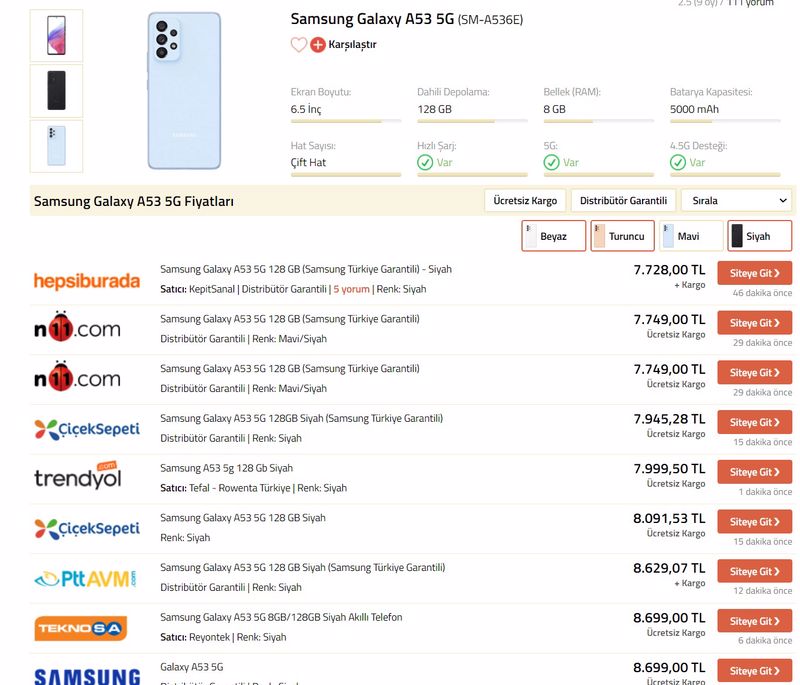Open trendyol Samsung A53 5g 128 Gb Siyah title
The image size is (800, 685).
227,468
